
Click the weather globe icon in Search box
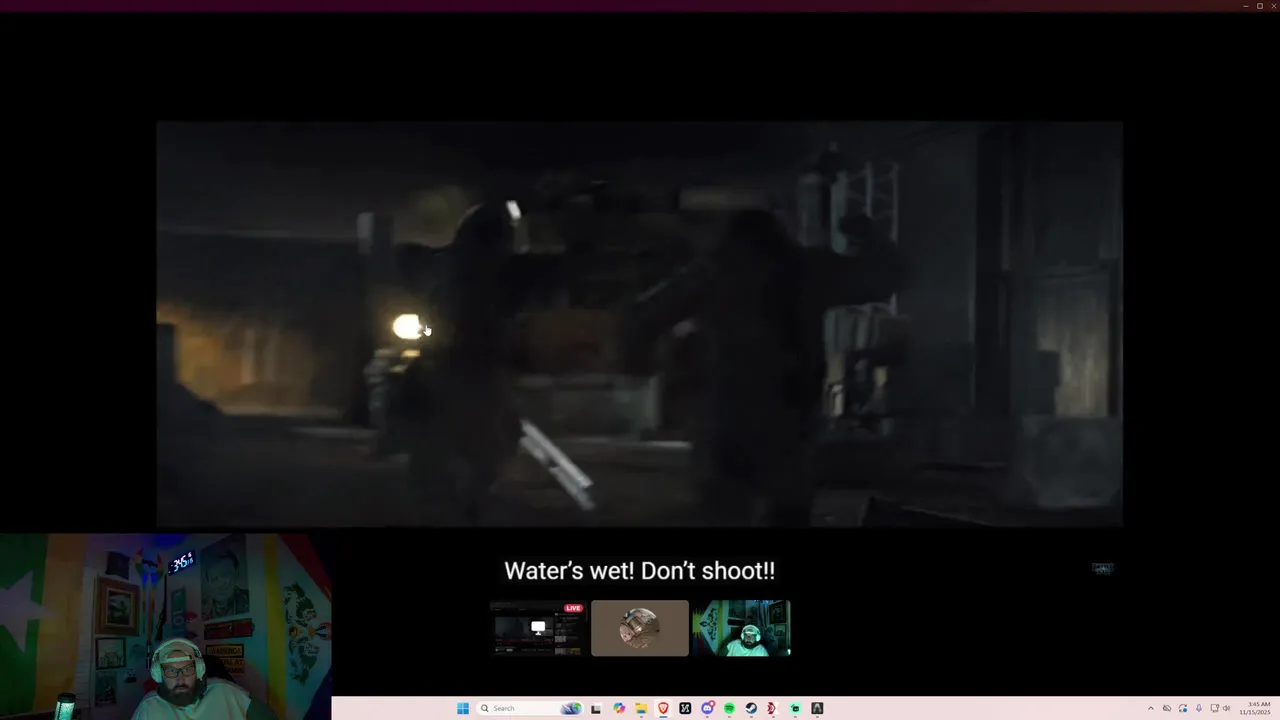click(x=571, y=708)
